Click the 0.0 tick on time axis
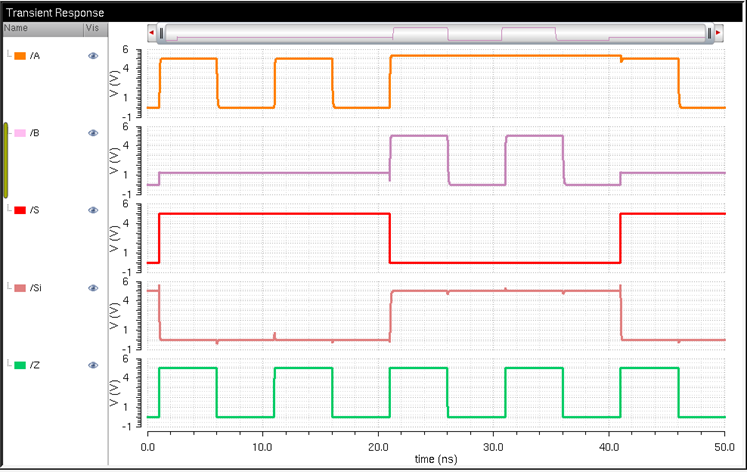This screenshot has height=472, width=747. point(148,447)
